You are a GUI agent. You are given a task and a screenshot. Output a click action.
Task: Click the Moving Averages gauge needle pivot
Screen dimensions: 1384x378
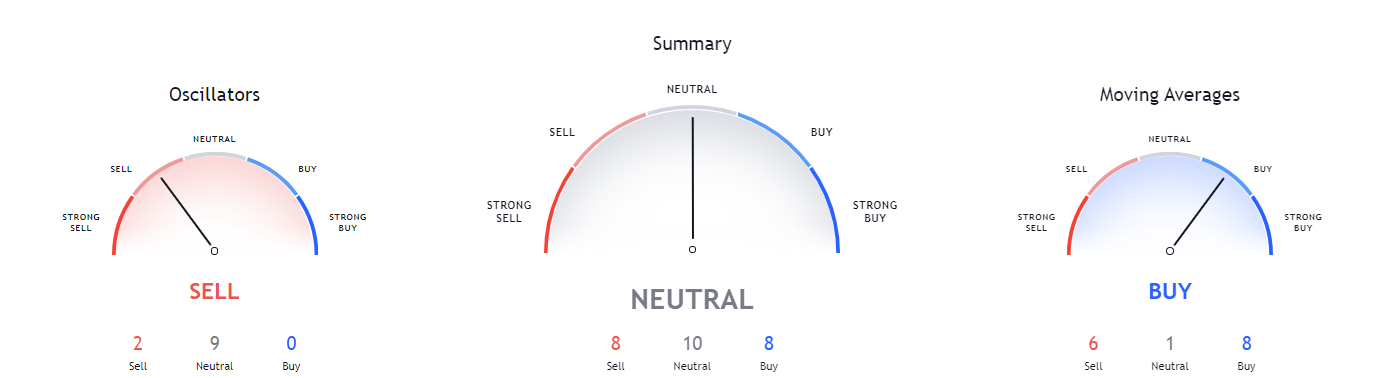[x=1169, y=250]
